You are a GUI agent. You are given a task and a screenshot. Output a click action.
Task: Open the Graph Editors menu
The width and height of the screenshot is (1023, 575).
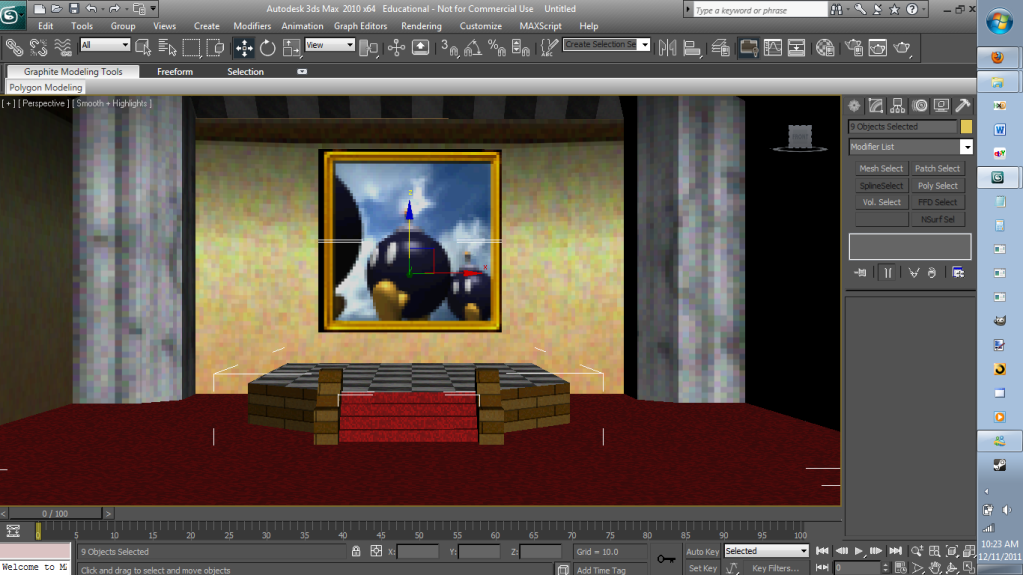click(x=360, y=26)
